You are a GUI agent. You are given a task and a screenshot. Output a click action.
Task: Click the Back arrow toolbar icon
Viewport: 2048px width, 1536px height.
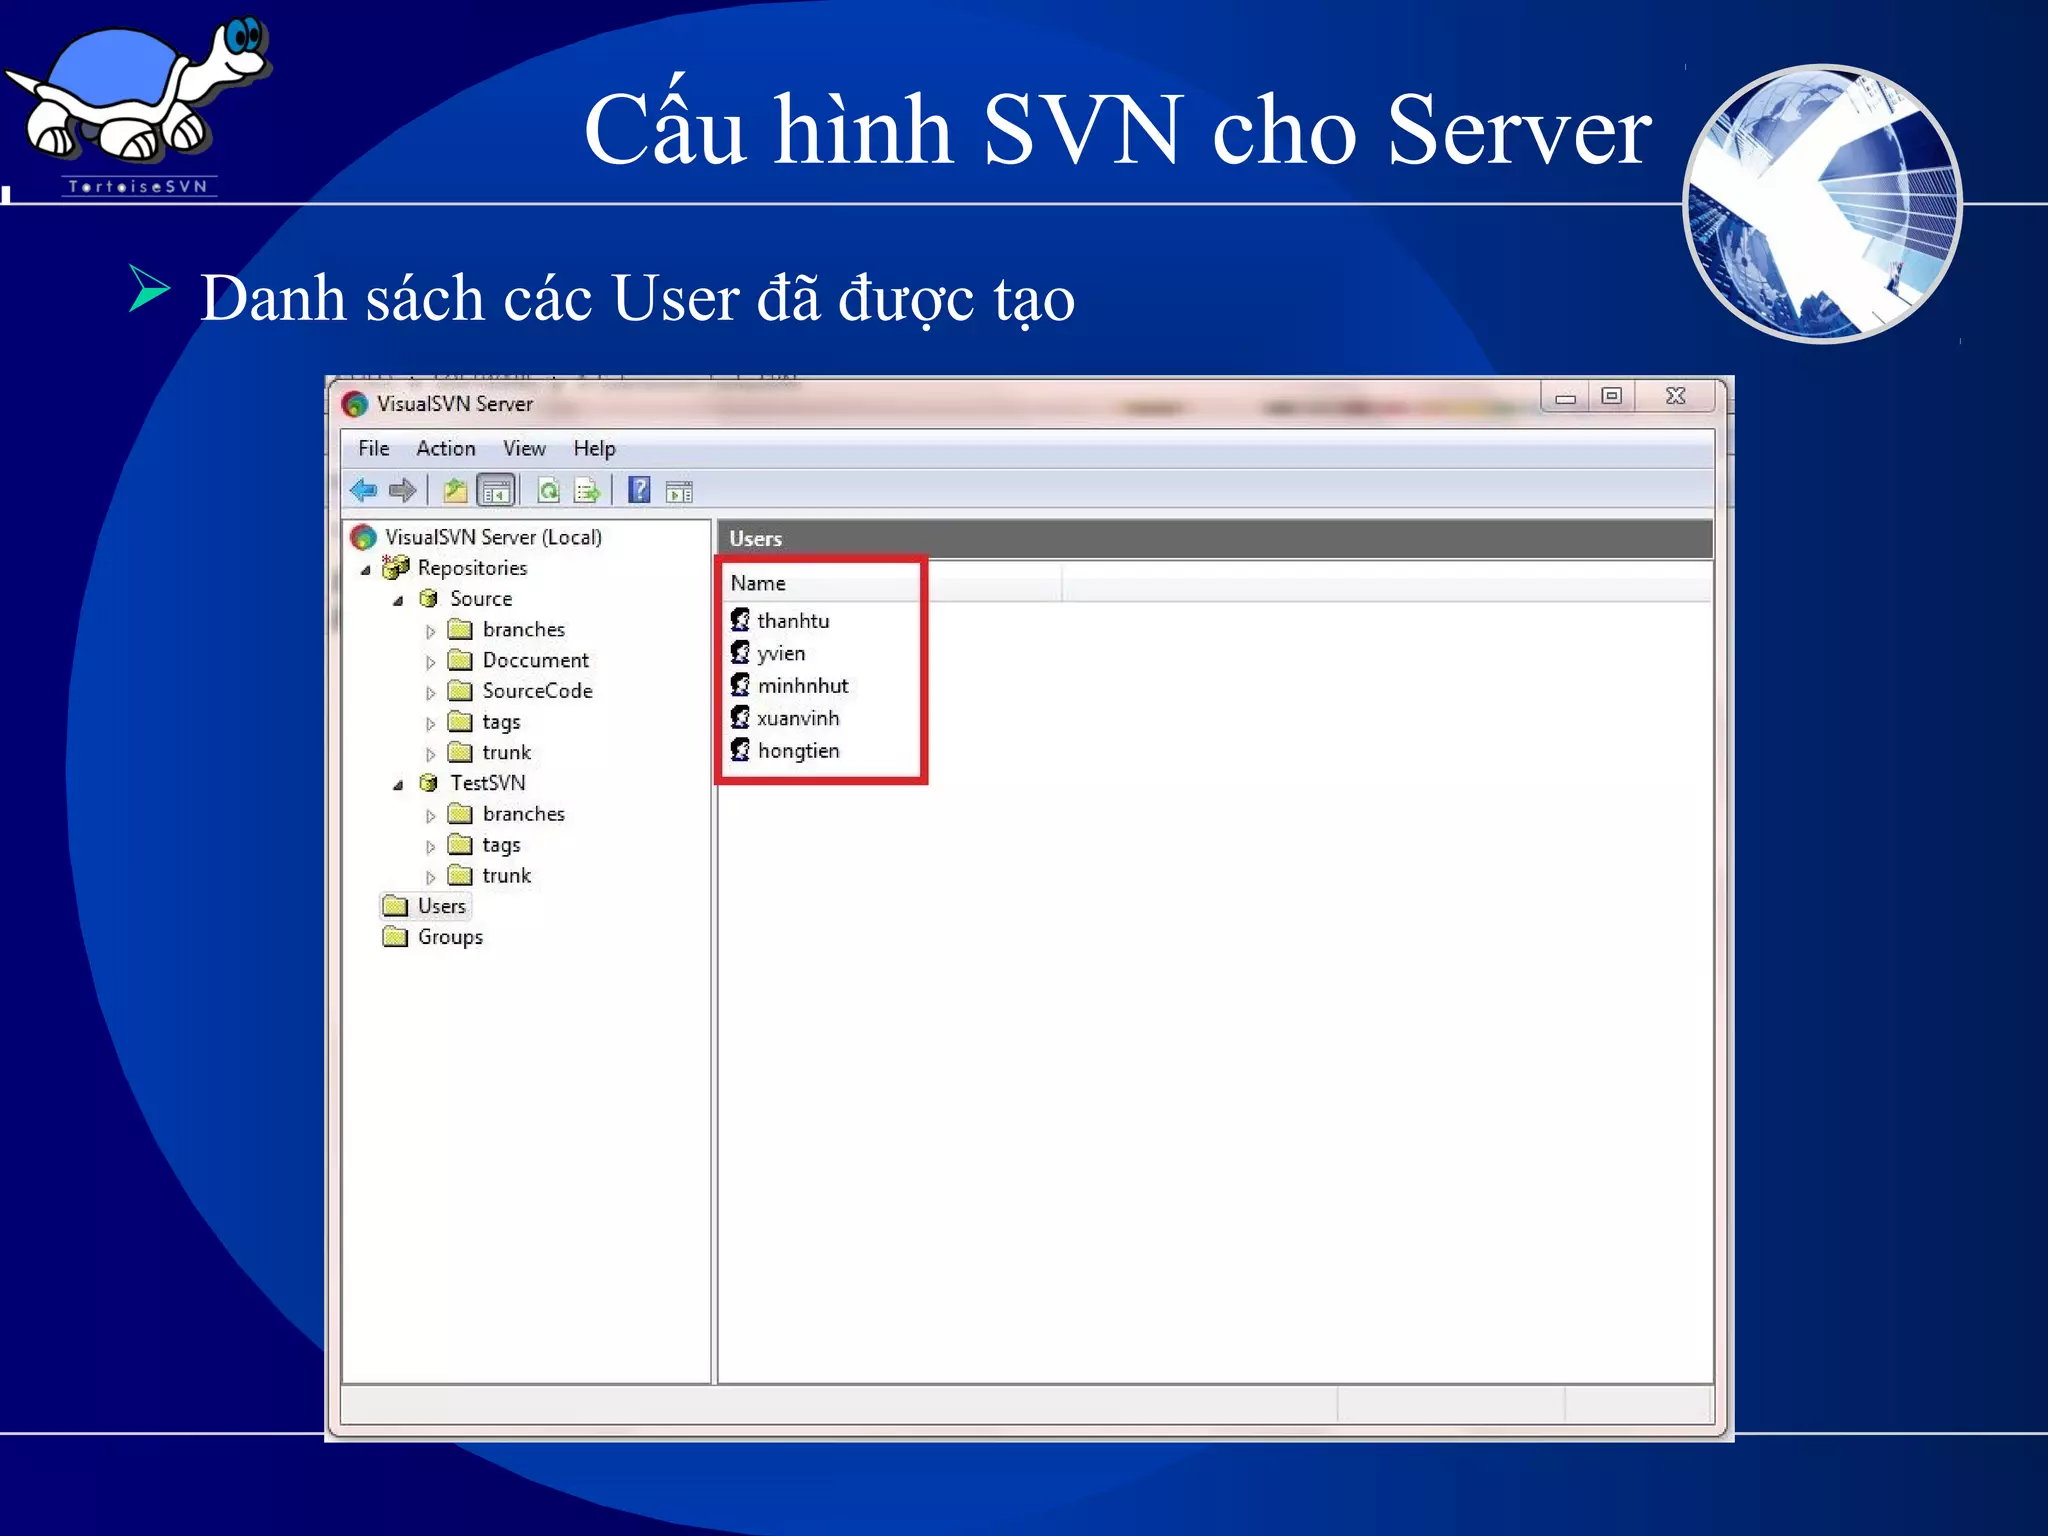363,490
